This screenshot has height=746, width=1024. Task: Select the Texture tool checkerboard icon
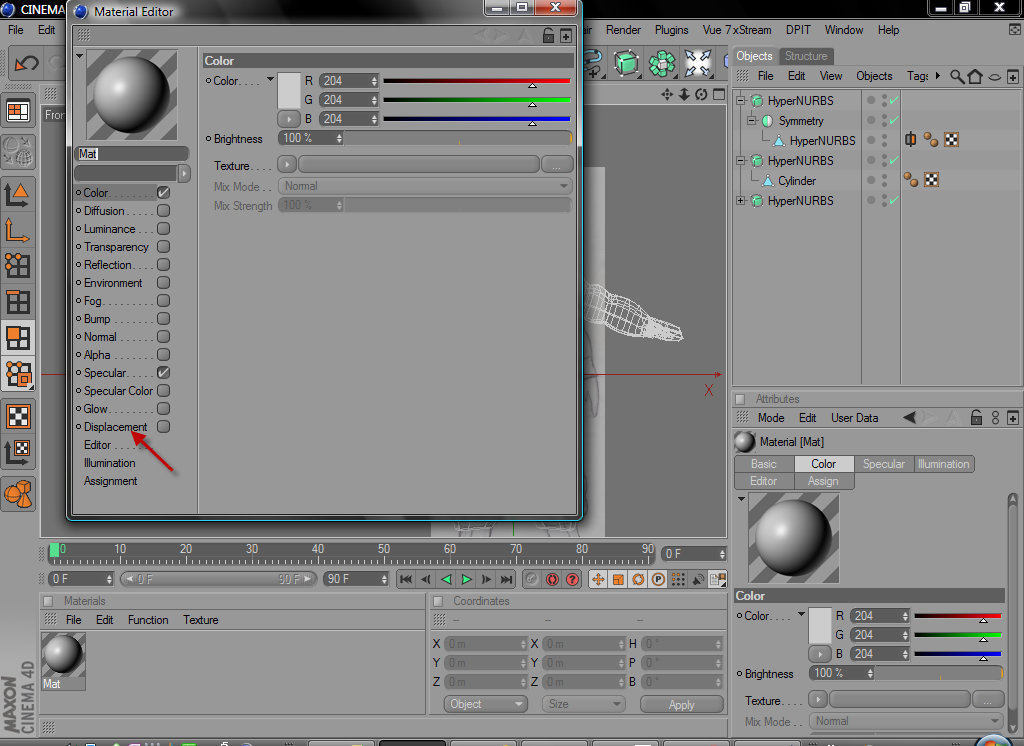tap(18, 416)
